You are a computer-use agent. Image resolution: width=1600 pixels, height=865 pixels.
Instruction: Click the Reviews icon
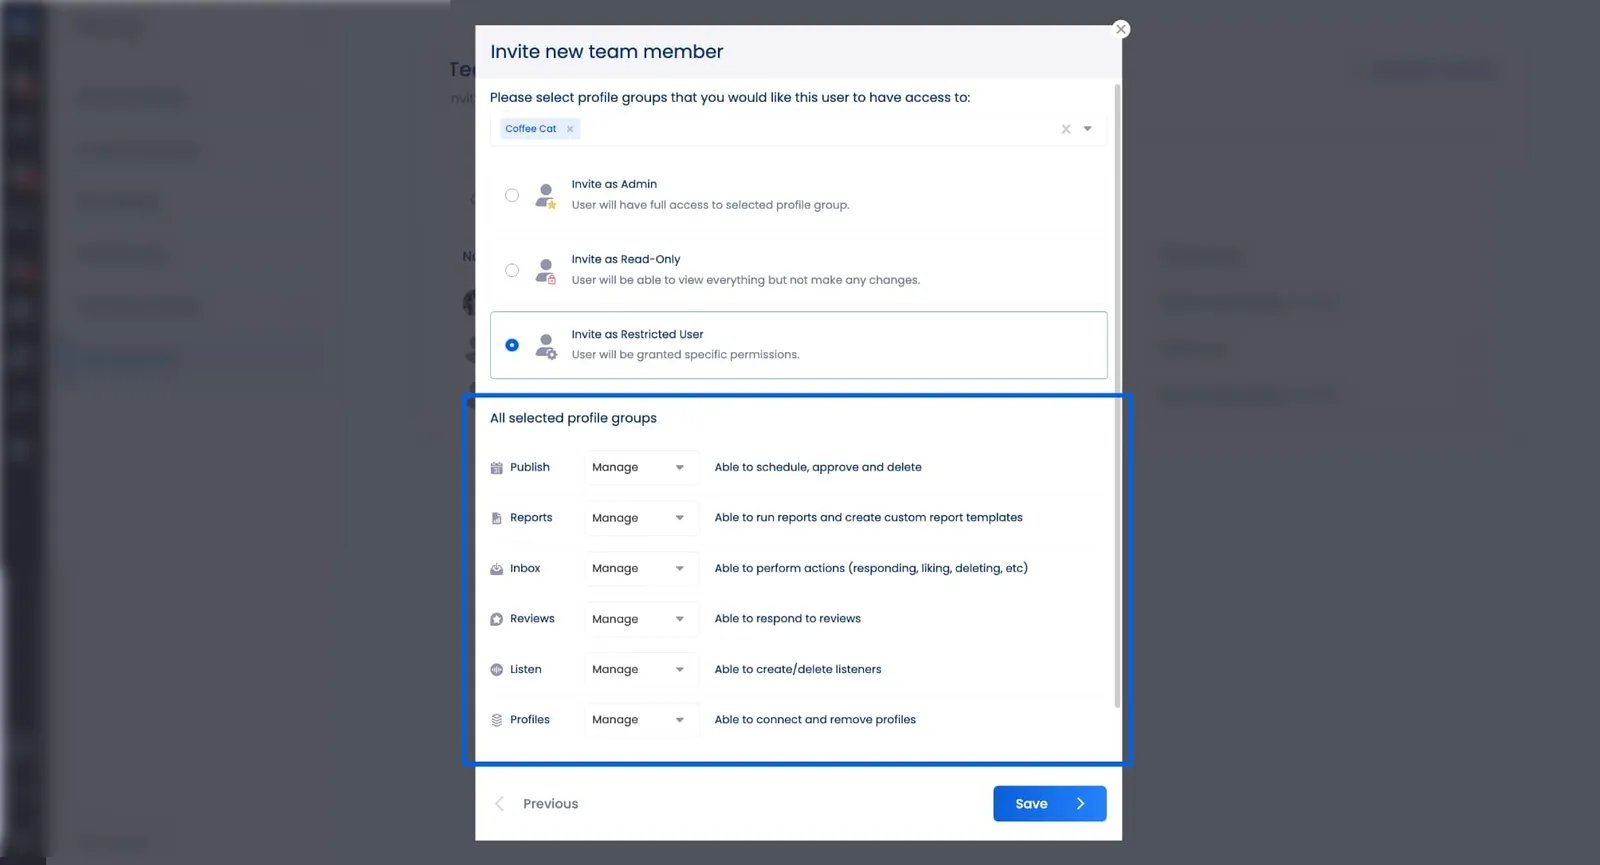click(x=497, y=619)
